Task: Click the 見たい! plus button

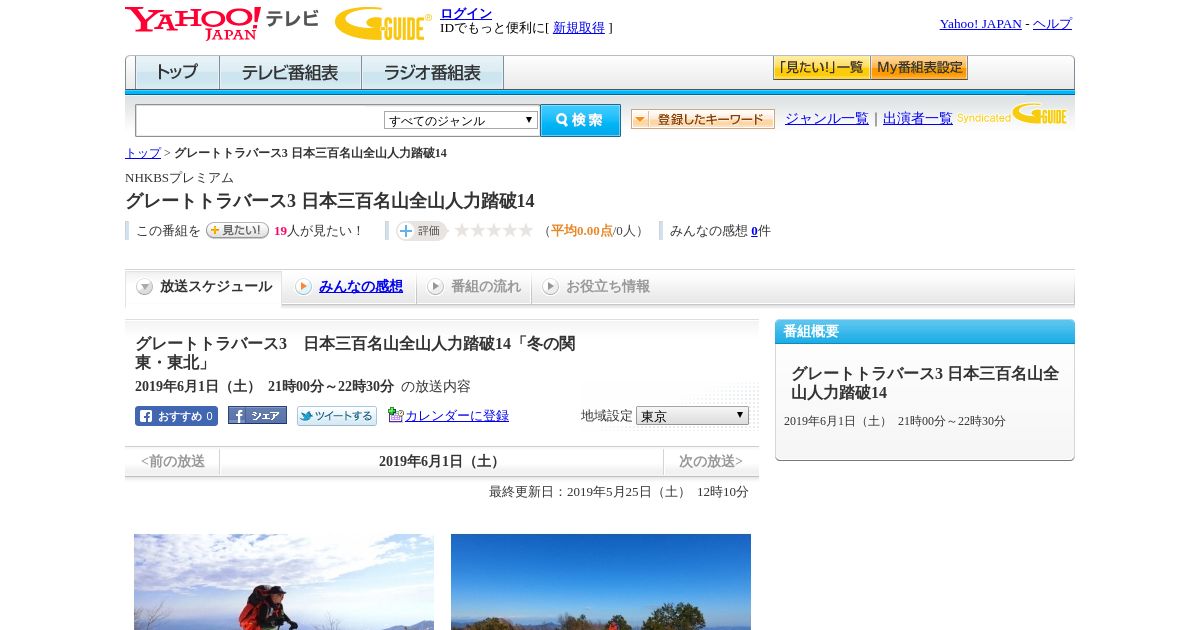Action: (237, 230)
